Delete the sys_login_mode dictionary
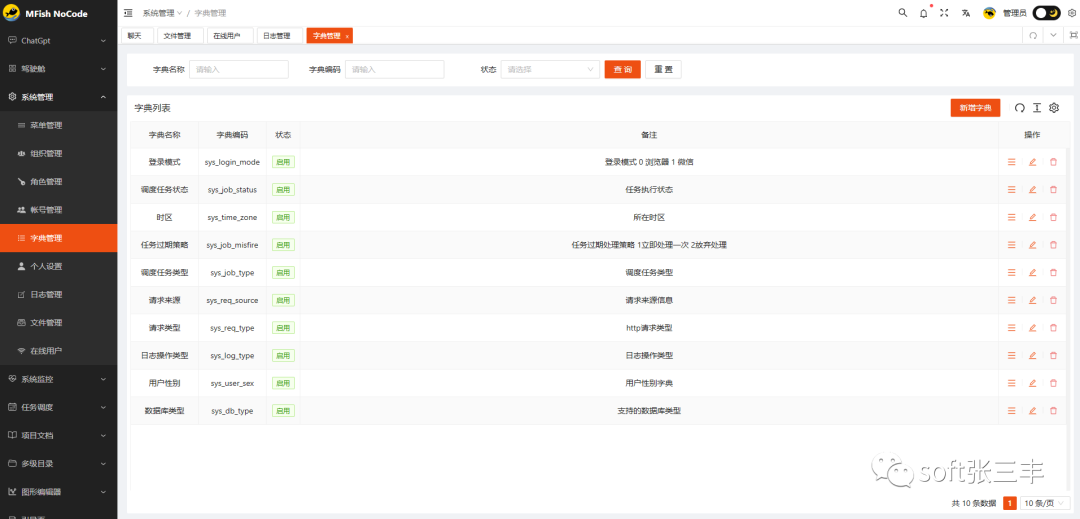1080x519 pixels. tap(1053, 162)
